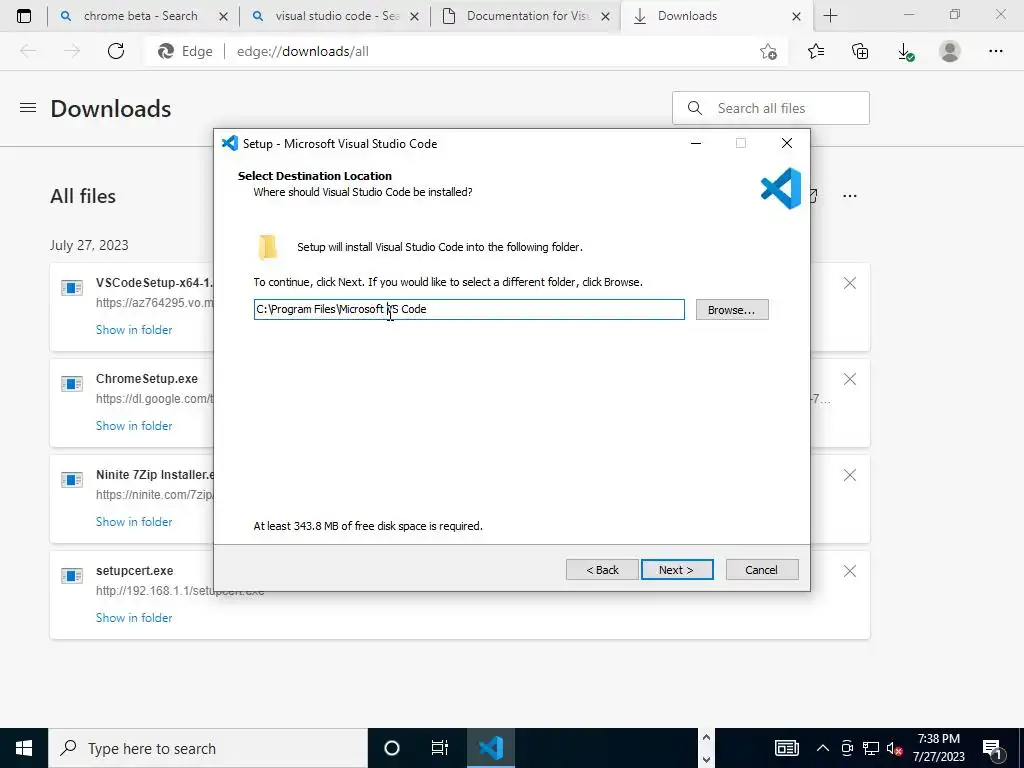Remove ChromeSetup.exe from downloads list

850,379
